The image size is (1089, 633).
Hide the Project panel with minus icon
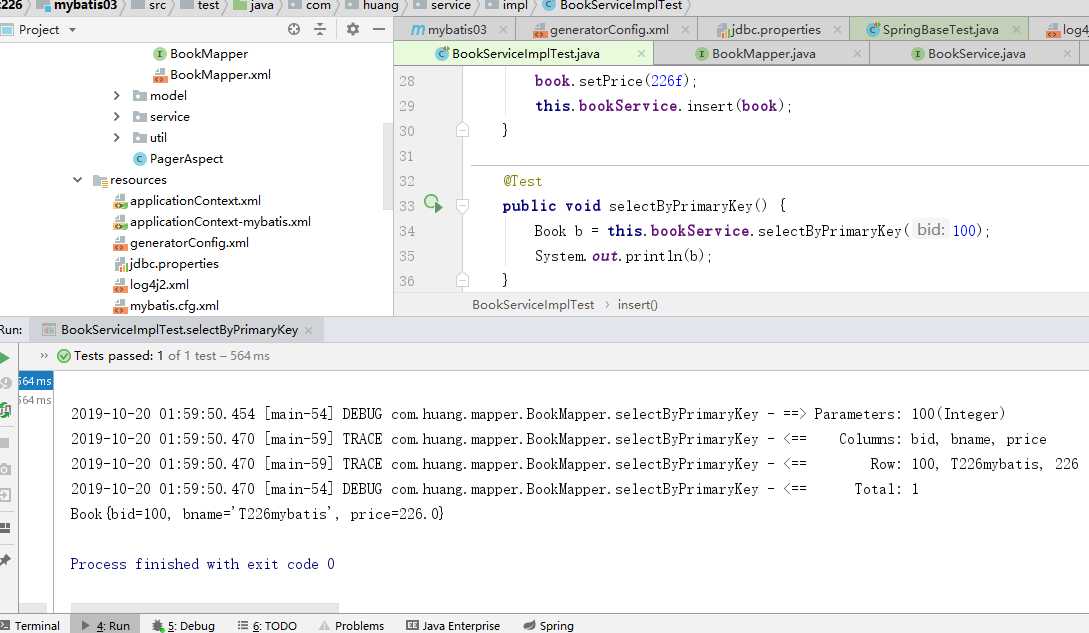[x=379, y=29]
